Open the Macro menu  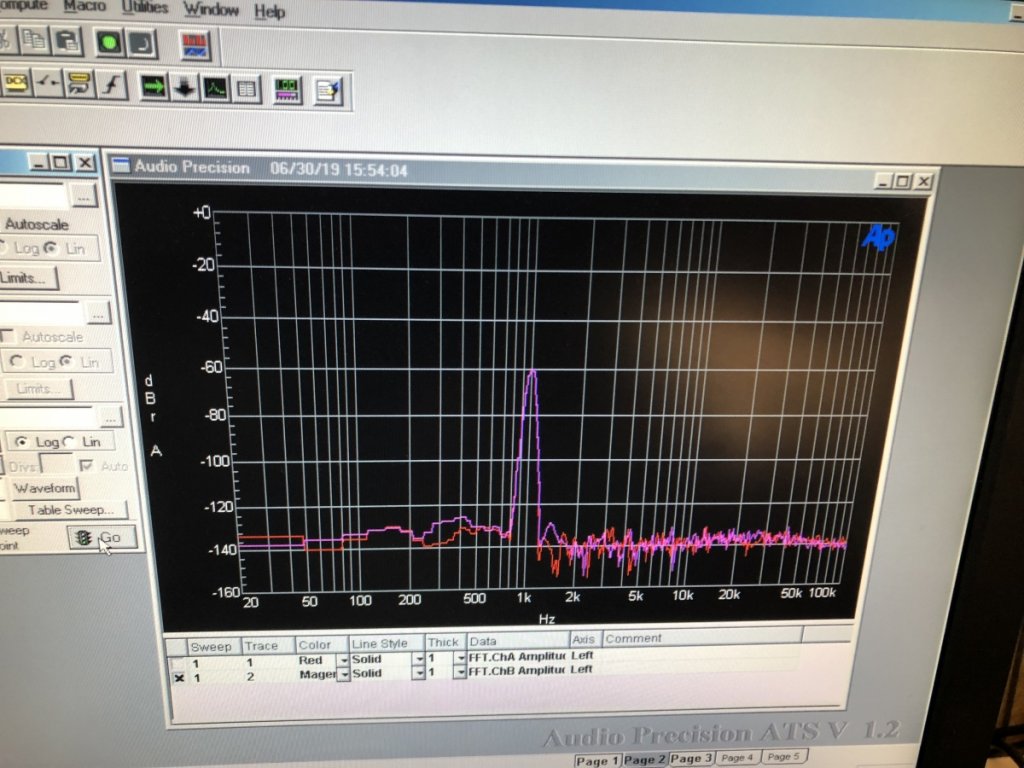(x=85, y=6)
